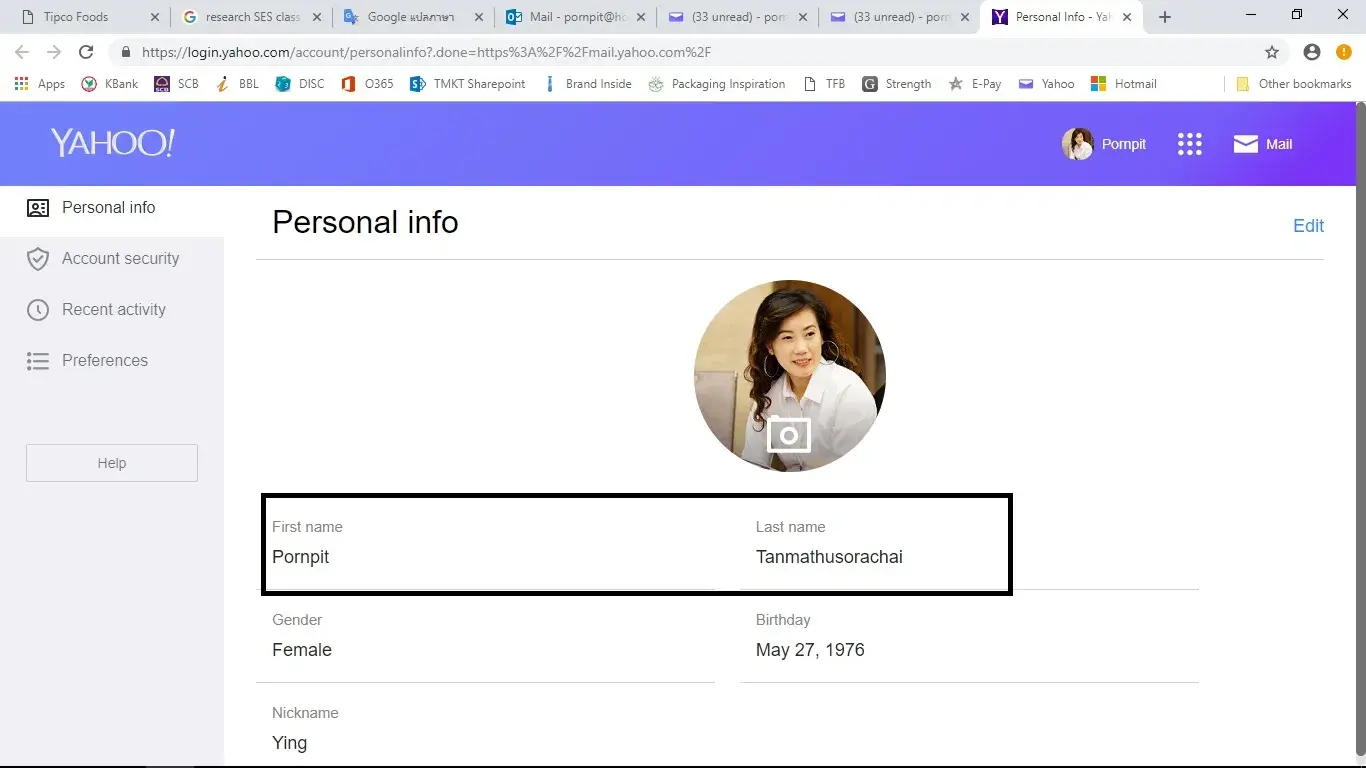This screenshot has width=1366, height=768.
Task: Expand the Other bookmarks folder
Action: pyautogui.click(x=1293, y=84)
